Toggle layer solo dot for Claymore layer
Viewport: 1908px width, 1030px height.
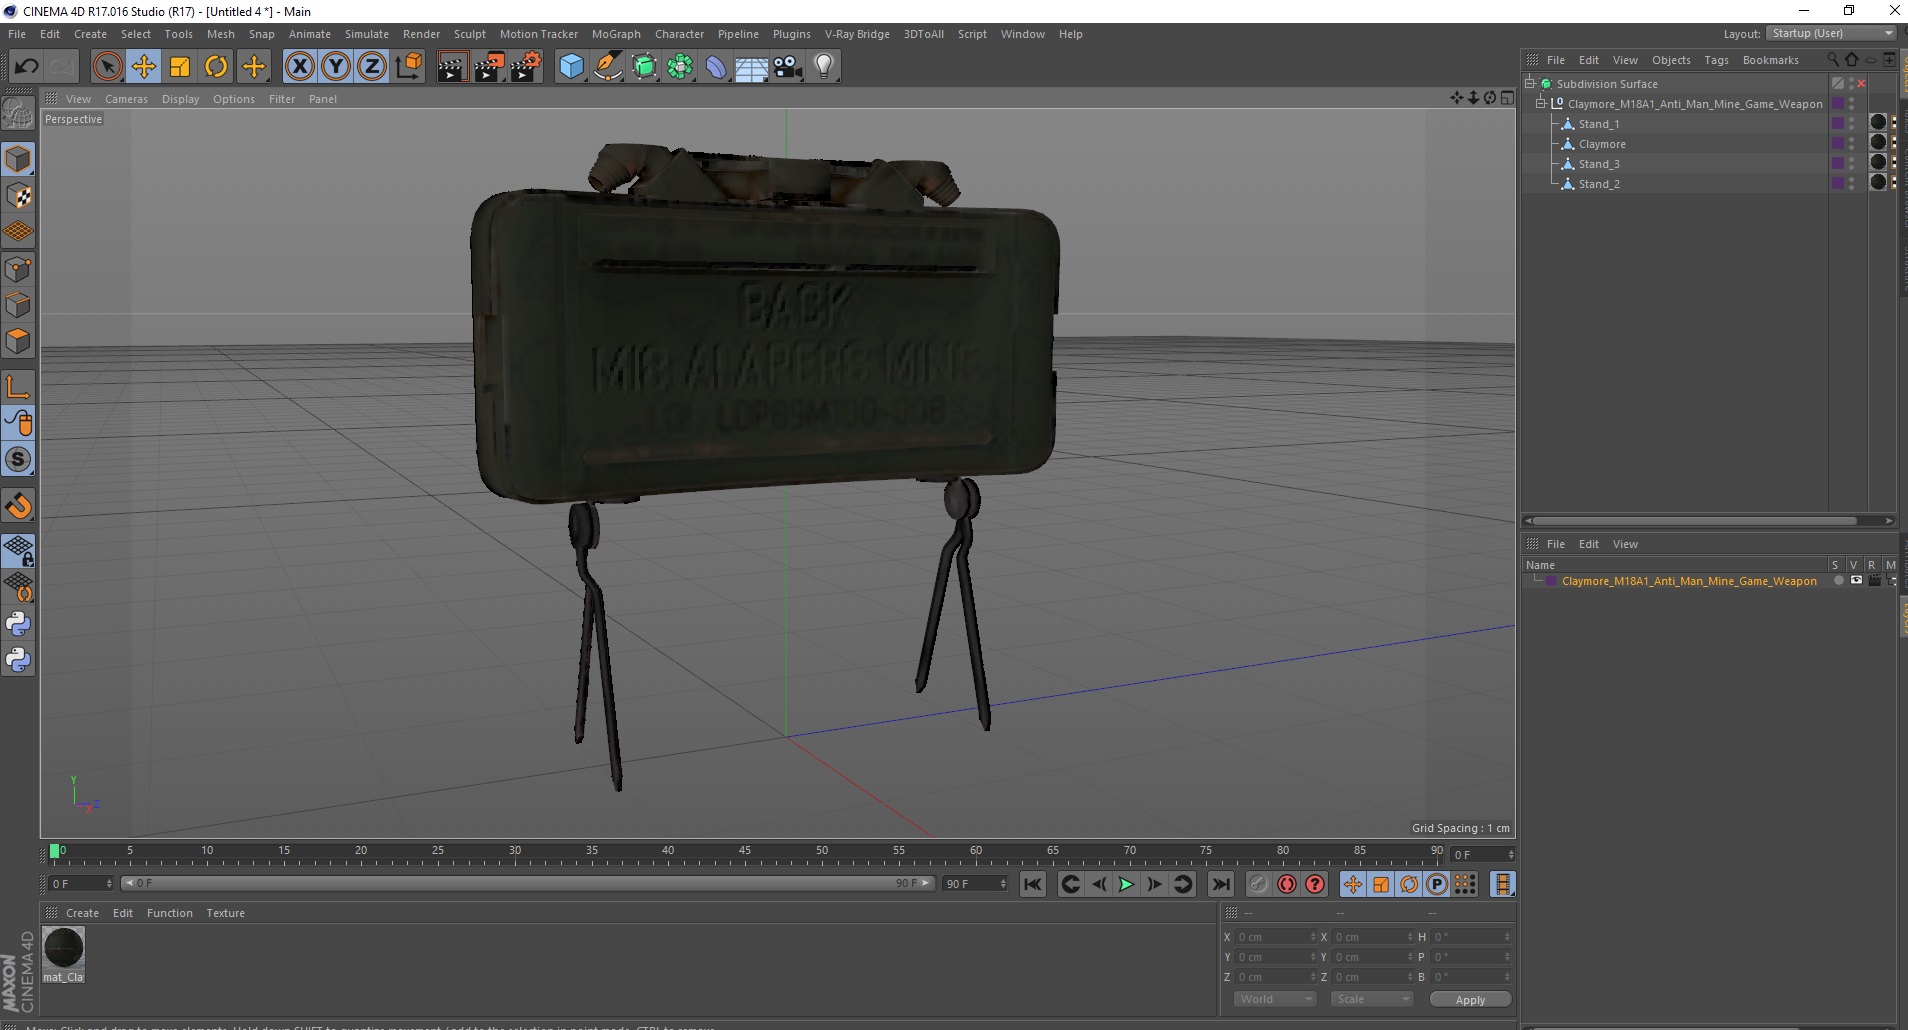[x=1838, y=581]
